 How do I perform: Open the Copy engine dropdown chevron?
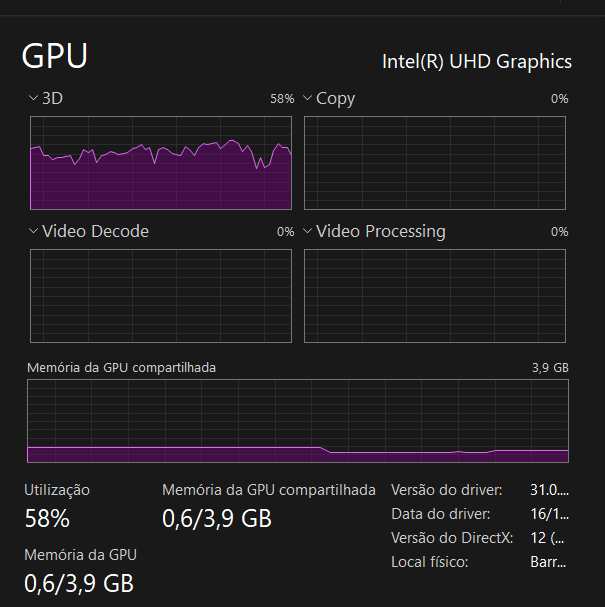coord(308,99)
